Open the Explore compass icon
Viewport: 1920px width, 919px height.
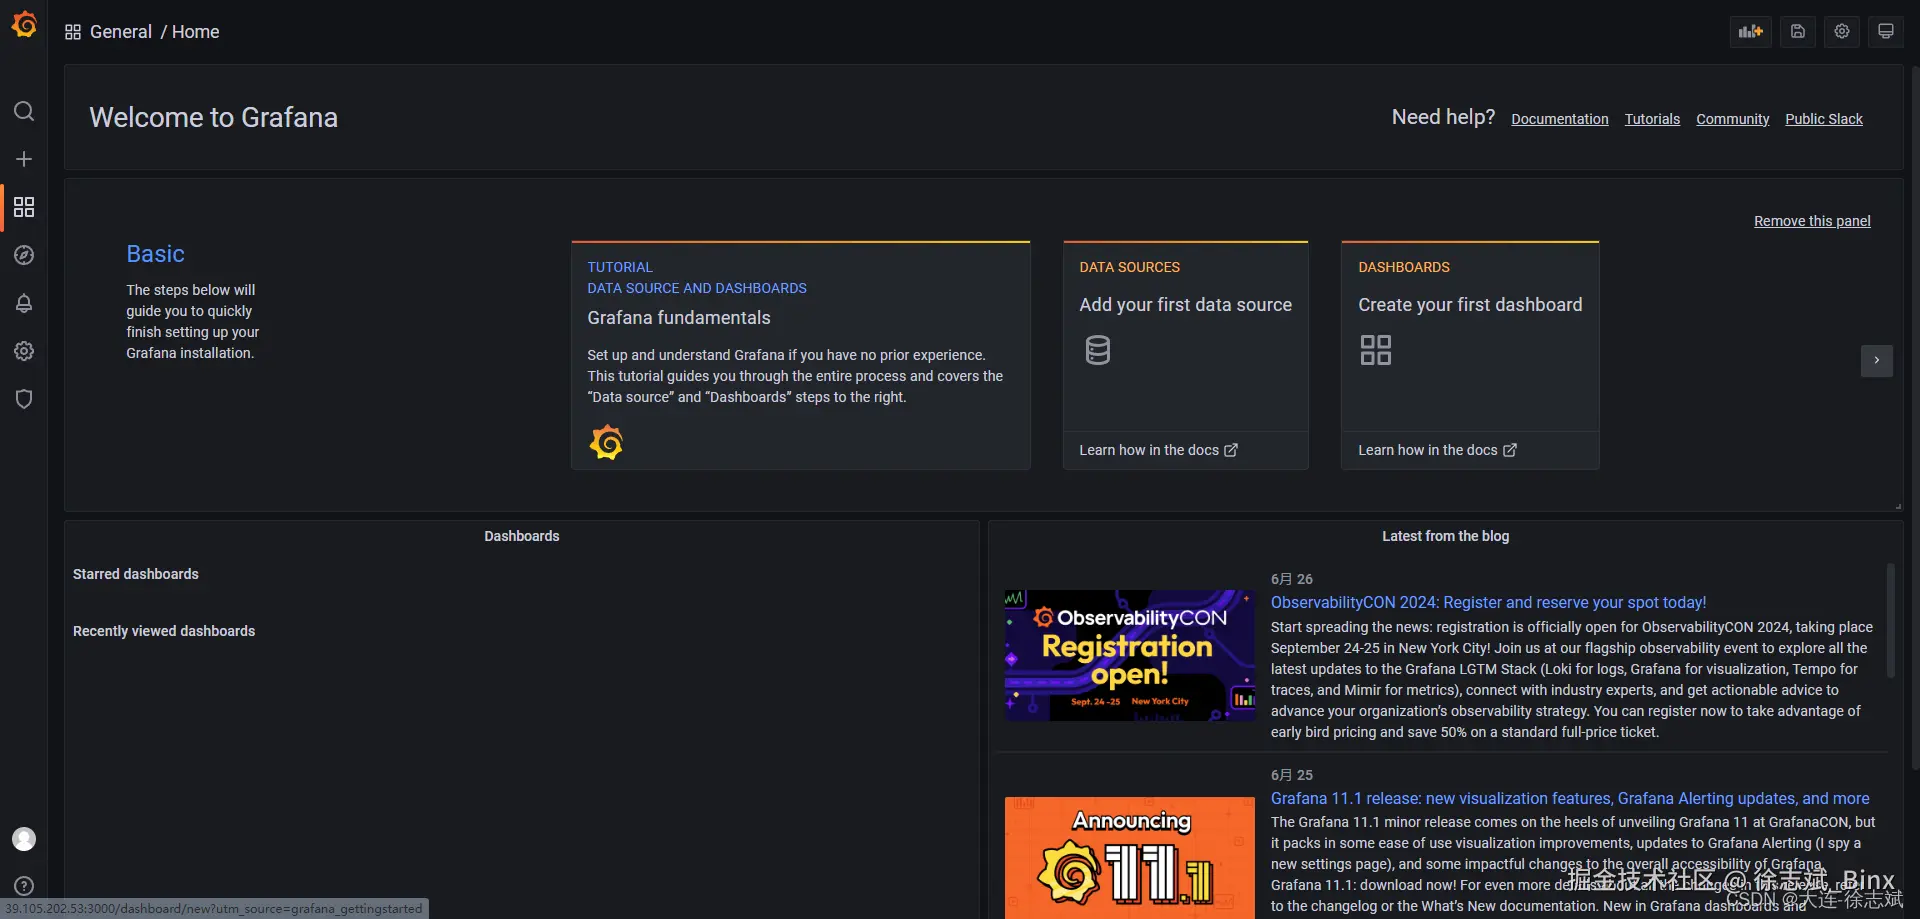(24, 255)
